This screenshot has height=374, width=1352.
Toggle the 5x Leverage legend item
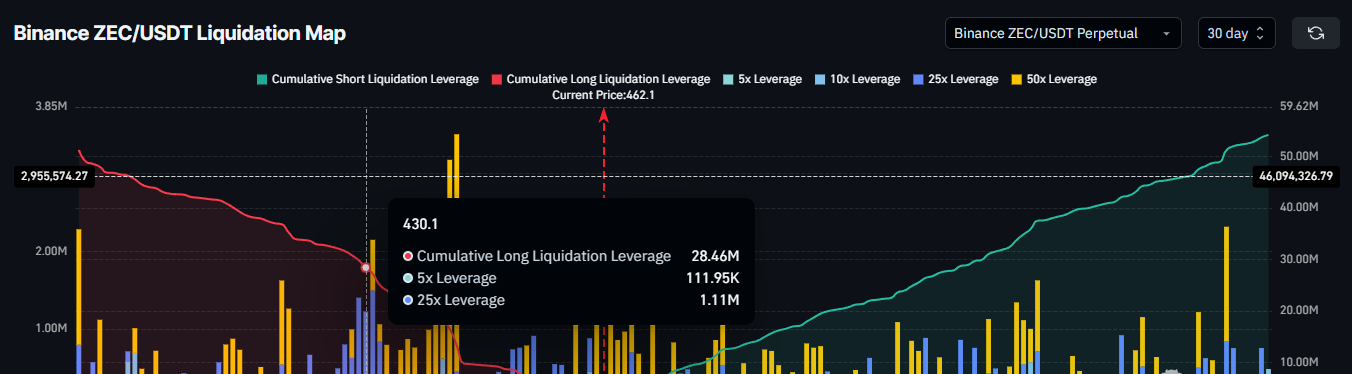pyautogui.click(x=761, y=79)
